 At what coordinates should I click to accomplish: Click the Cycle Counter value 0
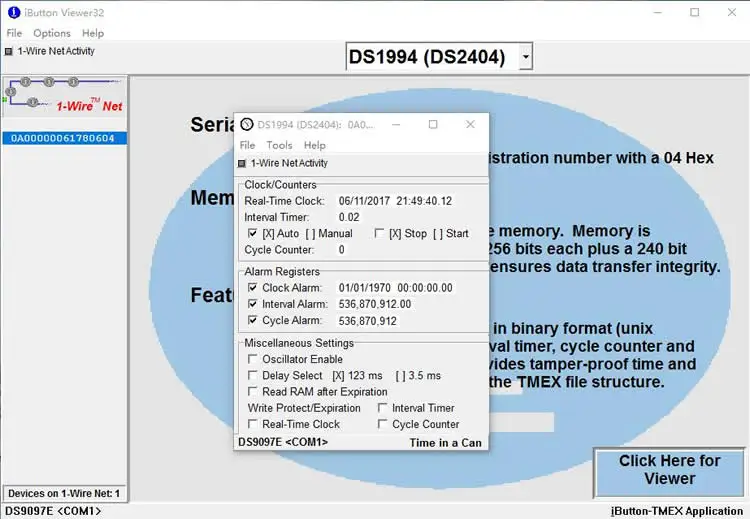point(342,250)
